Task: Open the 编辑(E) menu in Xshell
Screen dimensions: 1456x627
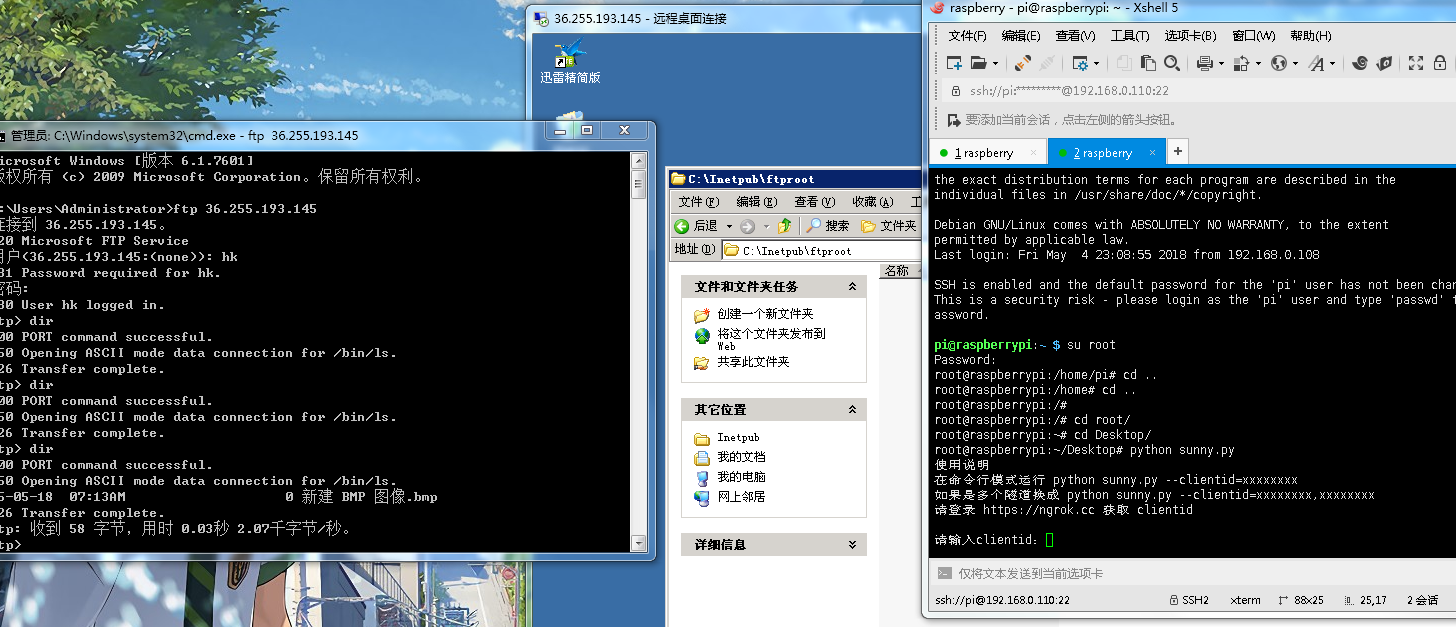Action: coord(1021,36)
